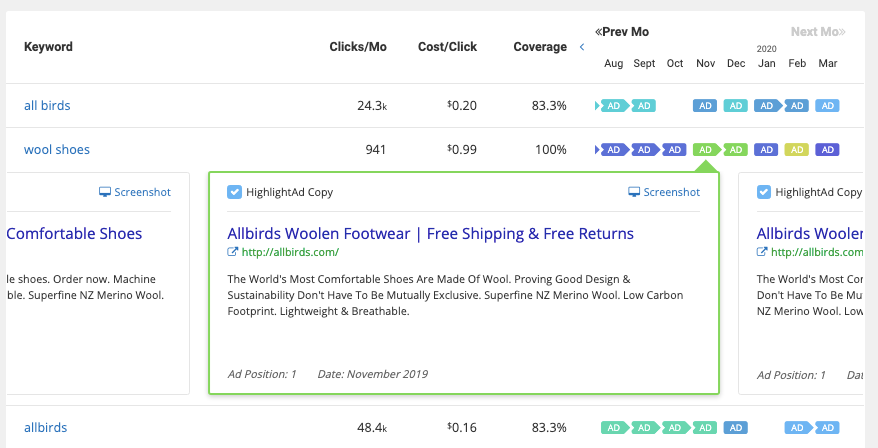The image size is (878, 448).
Task: Click the August AD badge for all birds
Action: click(x=613, y=105)
